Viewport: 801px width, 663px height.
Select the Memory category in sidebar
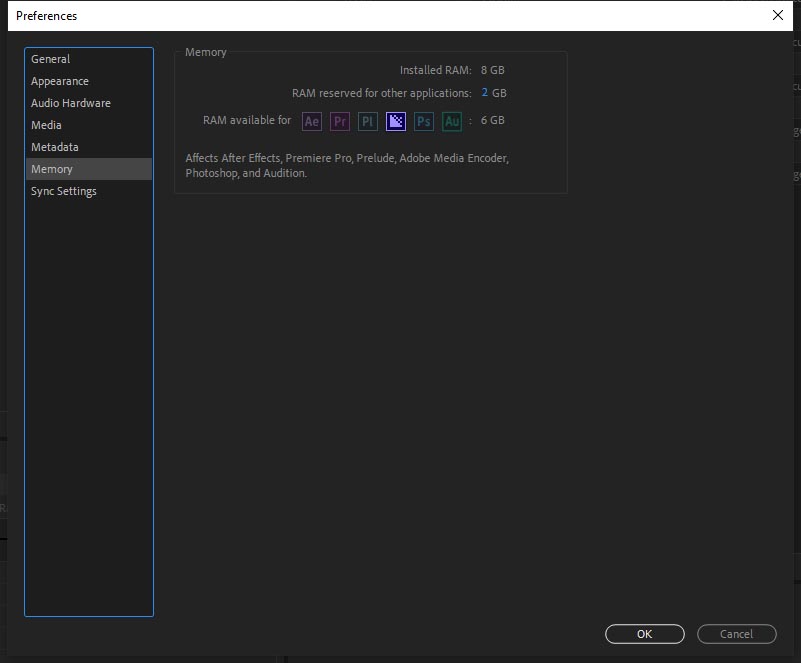click(x=52, y=169)
